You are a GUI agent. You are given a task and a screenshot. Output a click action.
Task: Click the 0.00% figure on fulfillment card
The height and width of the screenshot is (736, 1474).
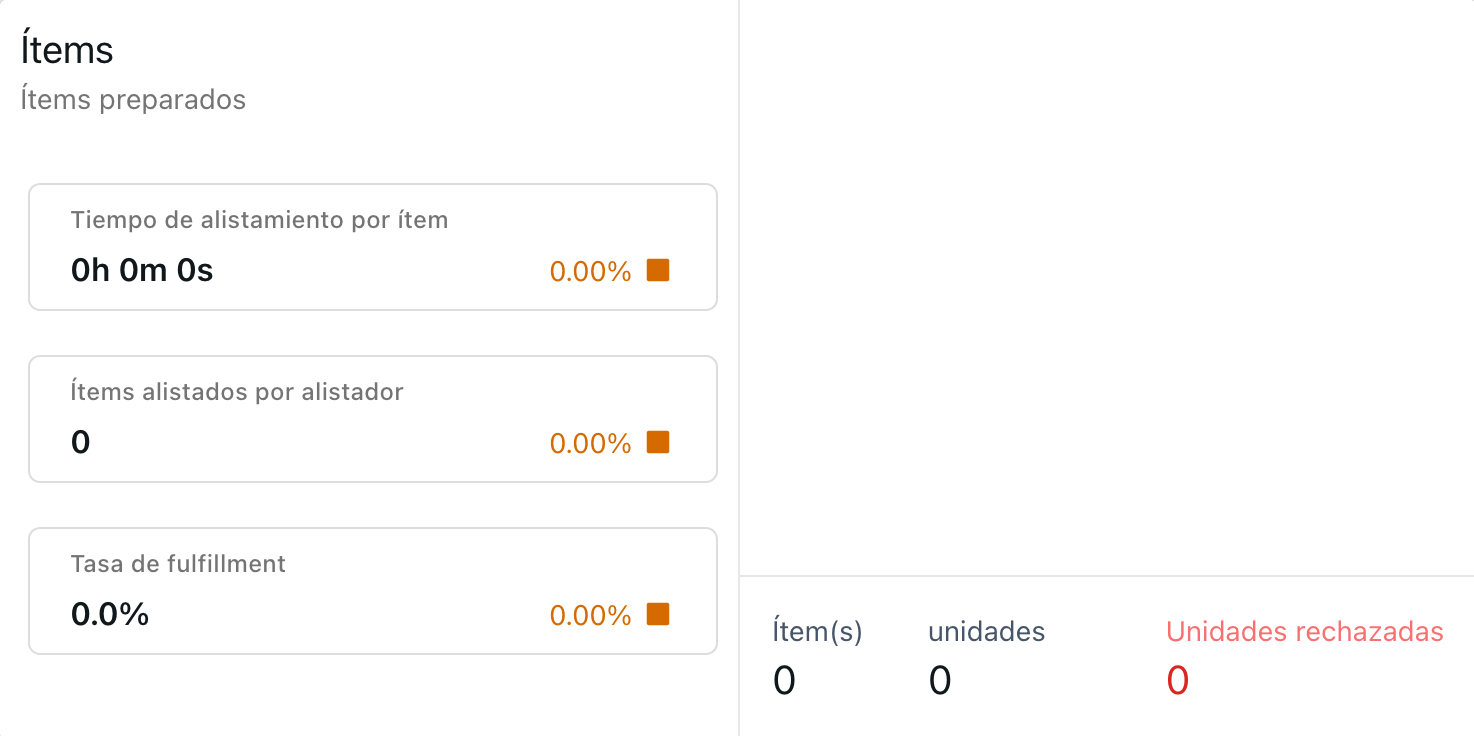tap(589, 614)
